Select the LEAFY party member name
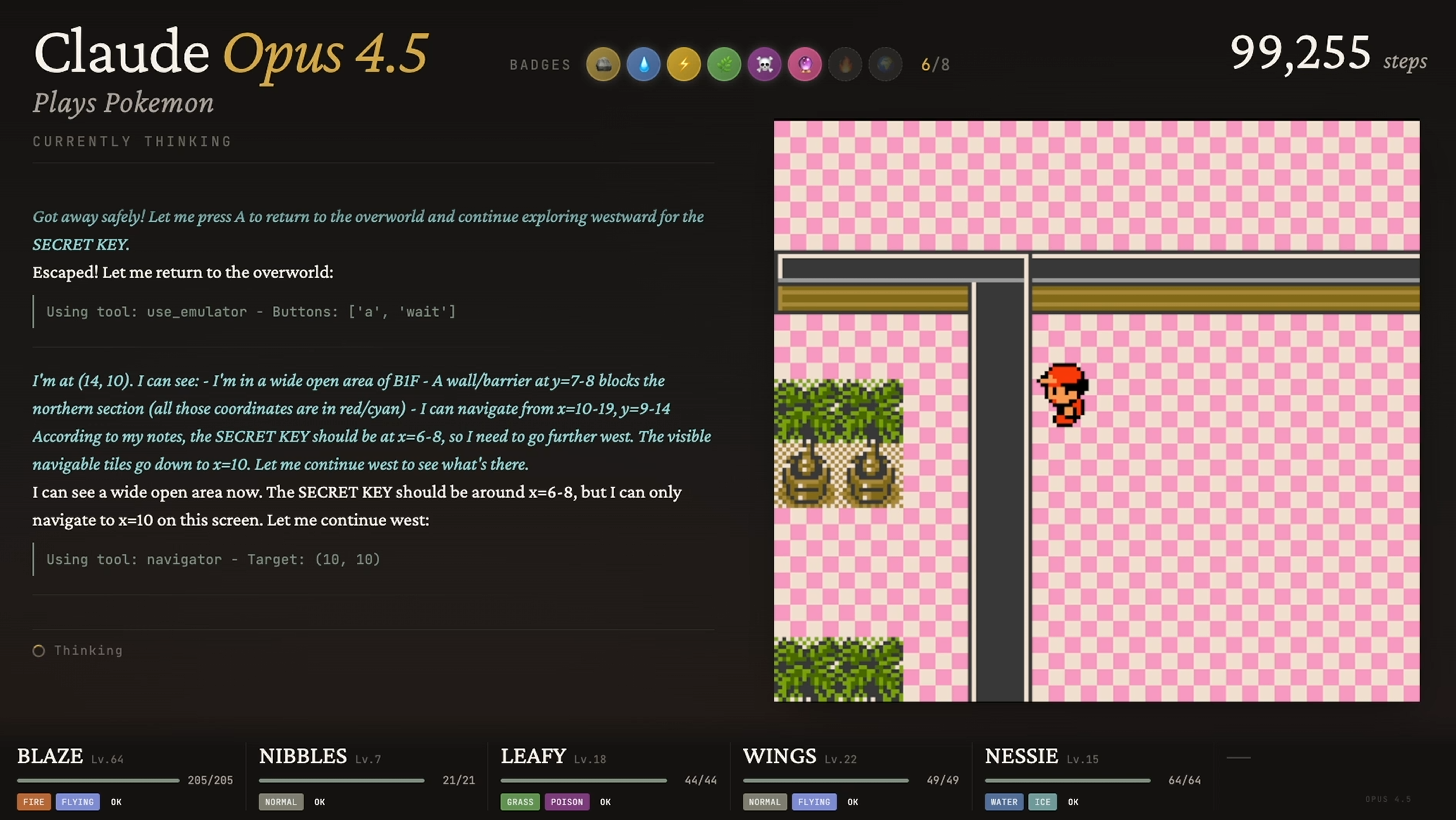The height and width of the screenshot is (820, 1456). click(533, 757)
